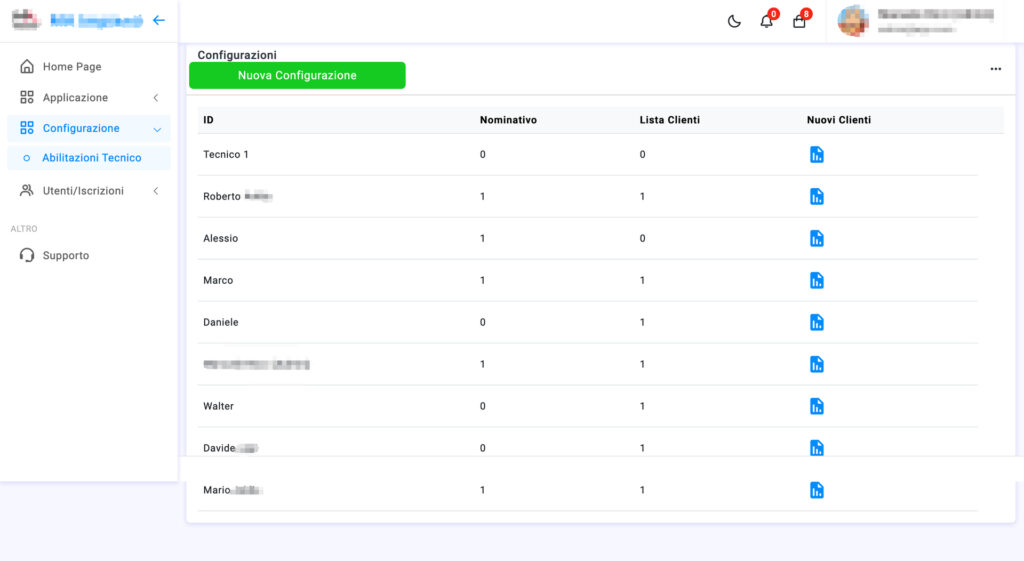1024x561 pixels.
Task: Click the notification bell icon
Action: click(x=767, y=21)
